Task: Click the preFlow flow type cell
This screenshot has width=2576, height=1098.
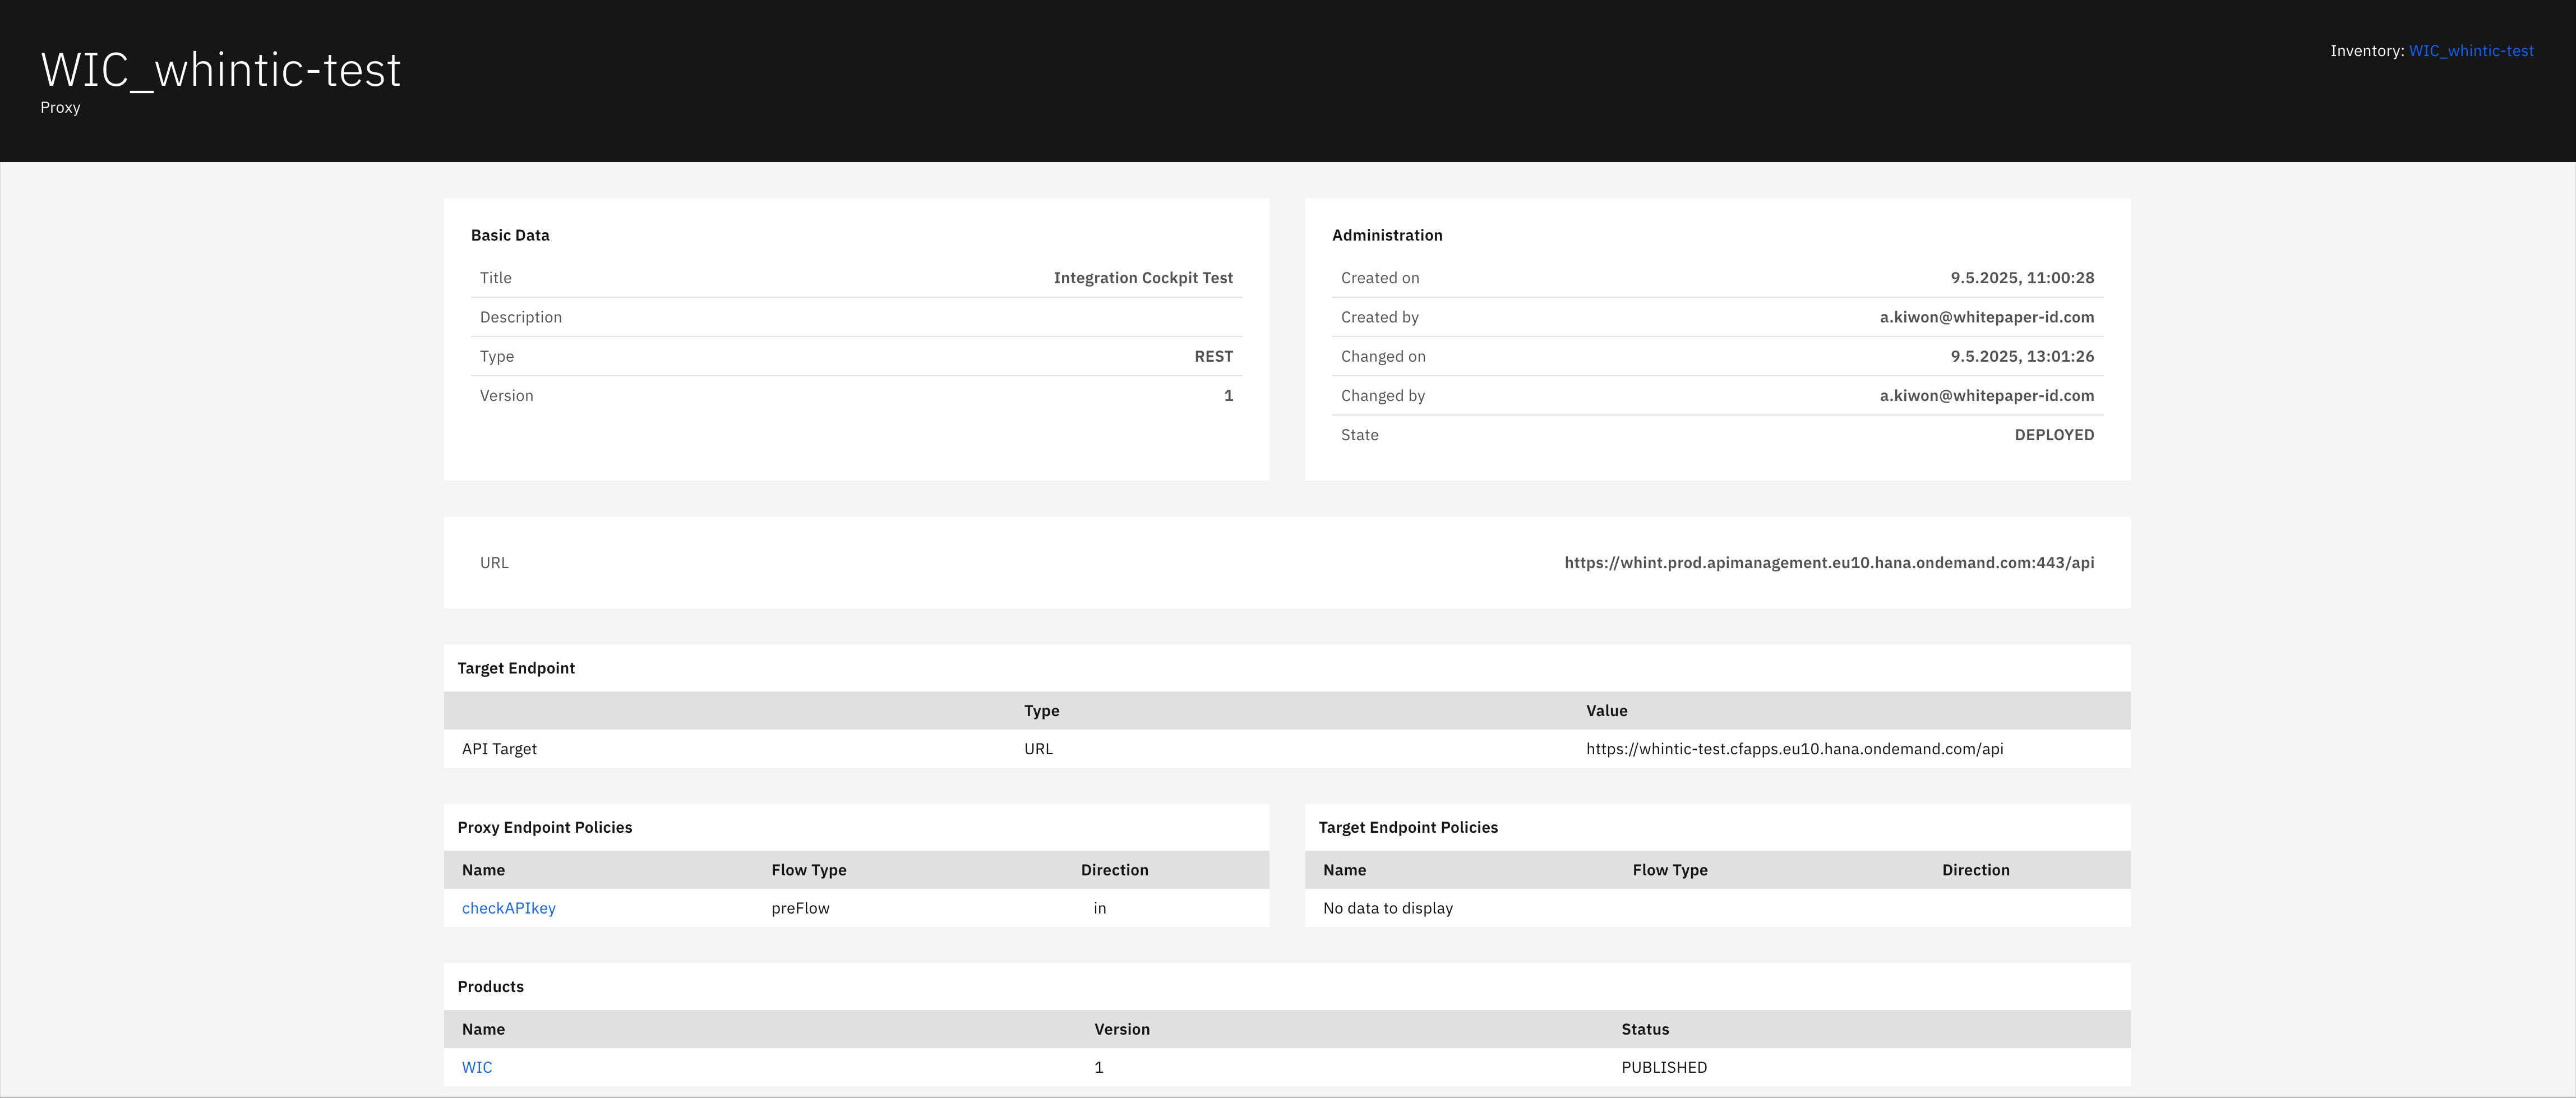Action: (x=800, y=908)
